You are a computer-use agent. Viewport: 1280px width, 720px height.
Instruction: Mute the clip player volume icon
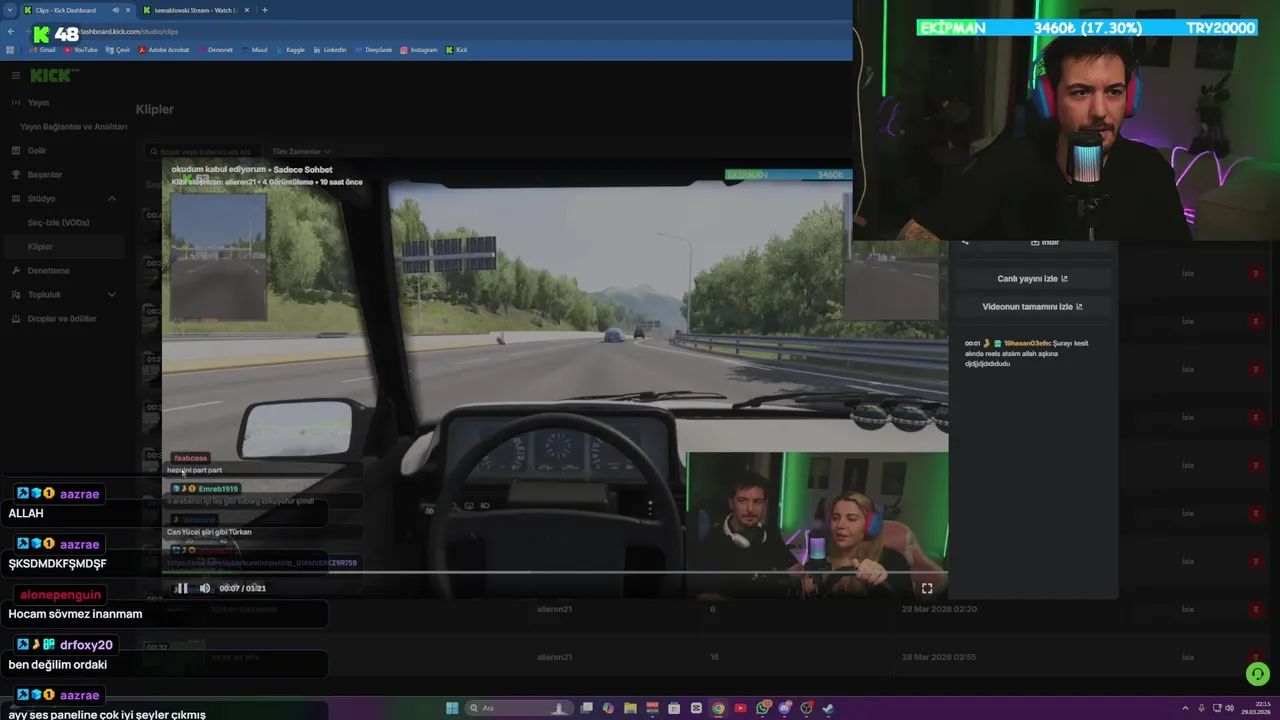205,588
